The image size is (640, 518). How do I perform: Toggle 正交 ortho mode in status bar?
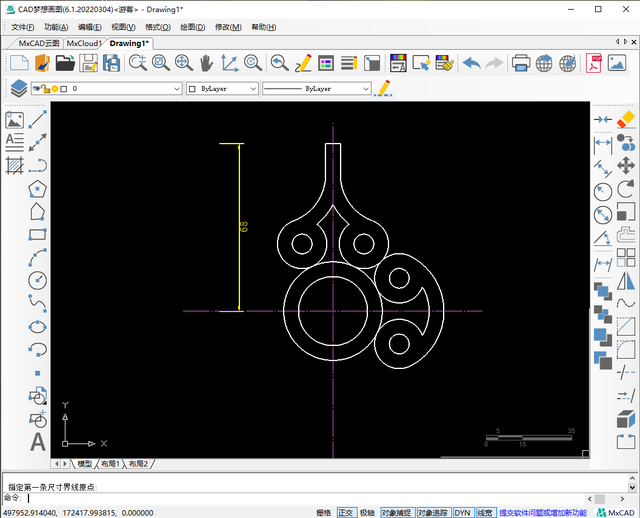[346, 512]
